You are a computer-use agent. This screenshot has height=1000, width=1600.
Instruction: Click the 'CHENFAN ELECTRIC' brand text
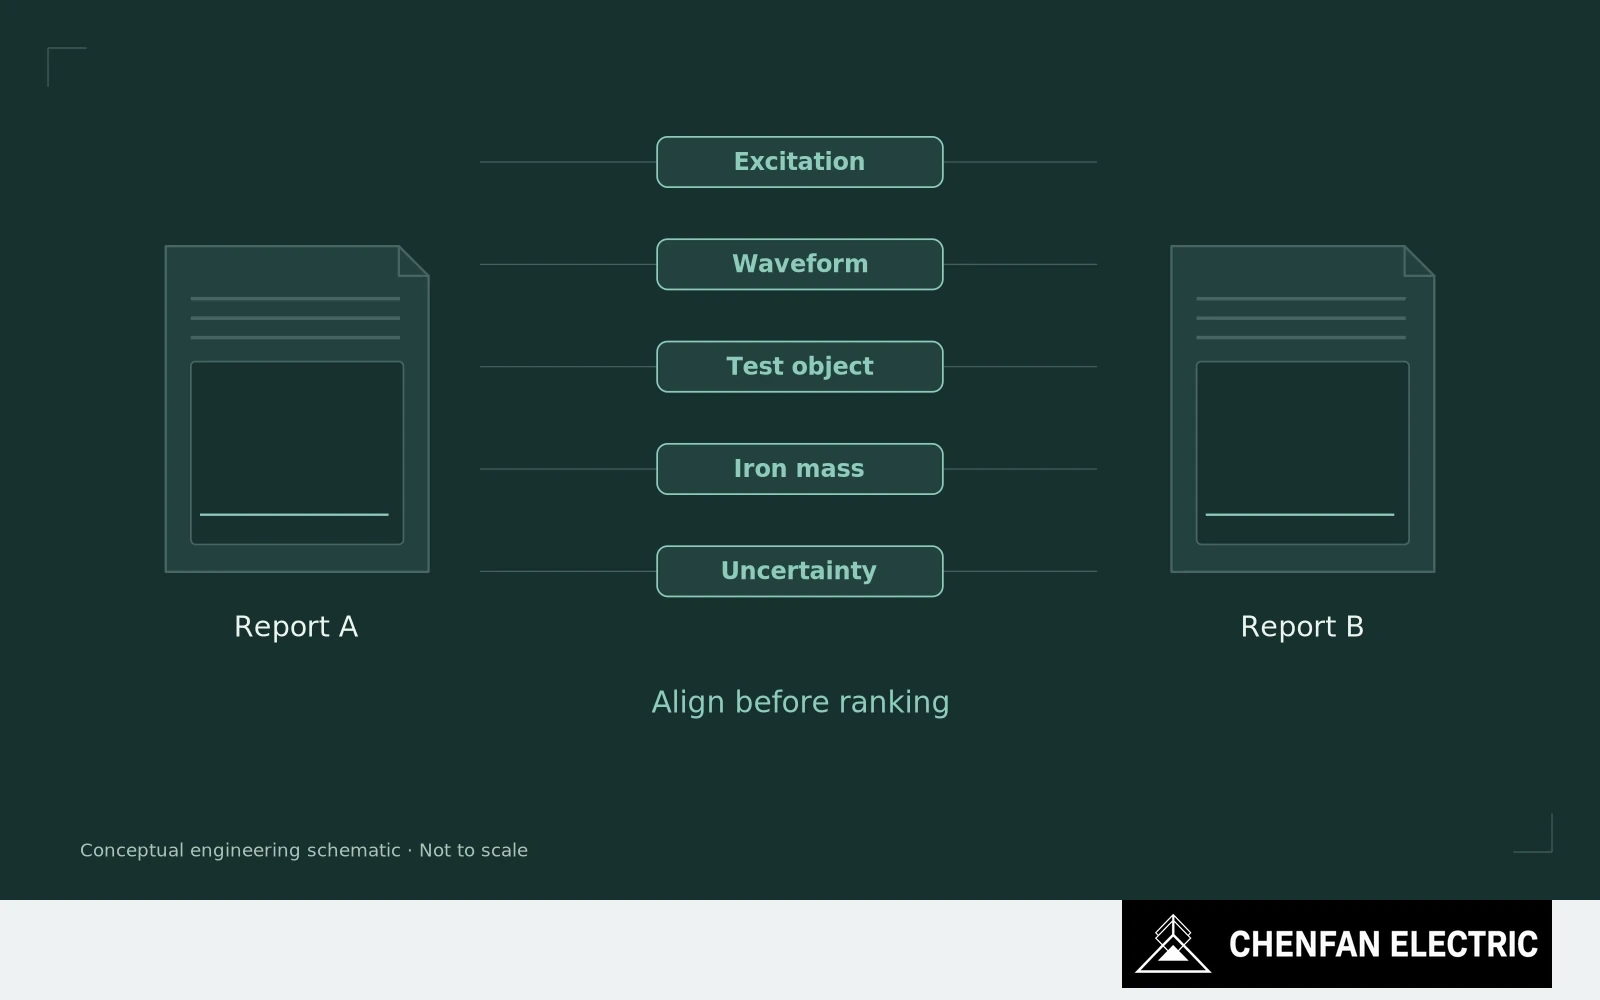point(1383,944)
